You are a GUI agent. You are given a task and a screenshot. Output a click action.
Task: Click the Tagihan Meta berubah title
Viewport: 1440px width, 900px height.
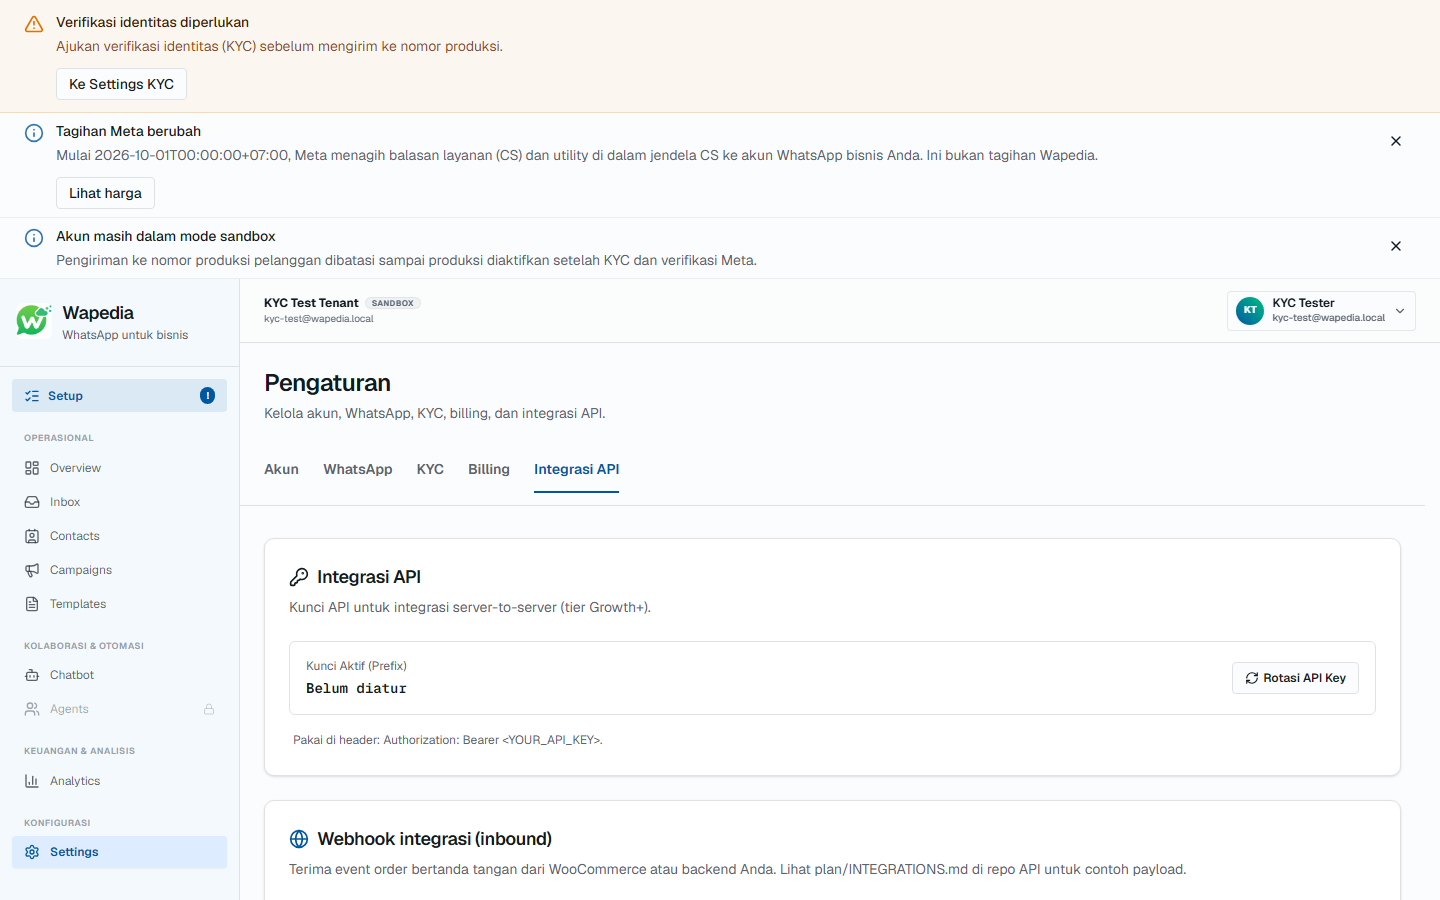128,131
